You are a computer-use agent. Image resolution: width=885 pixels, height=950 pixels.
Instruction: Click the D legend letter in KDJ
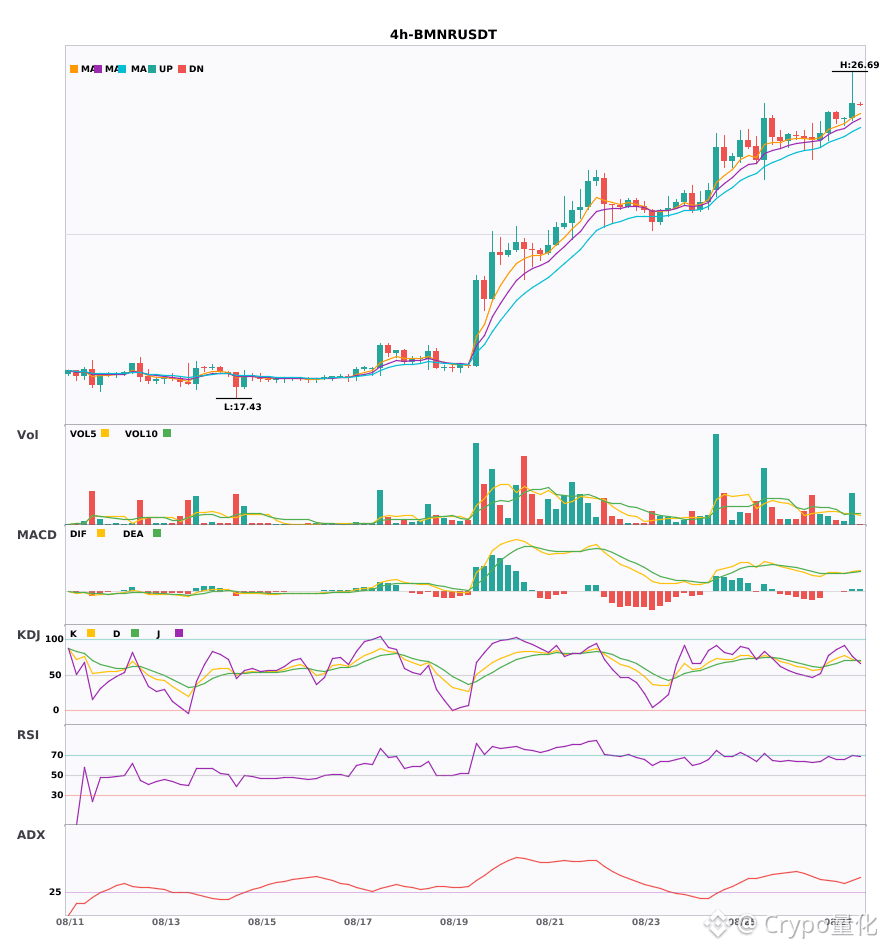117,634
